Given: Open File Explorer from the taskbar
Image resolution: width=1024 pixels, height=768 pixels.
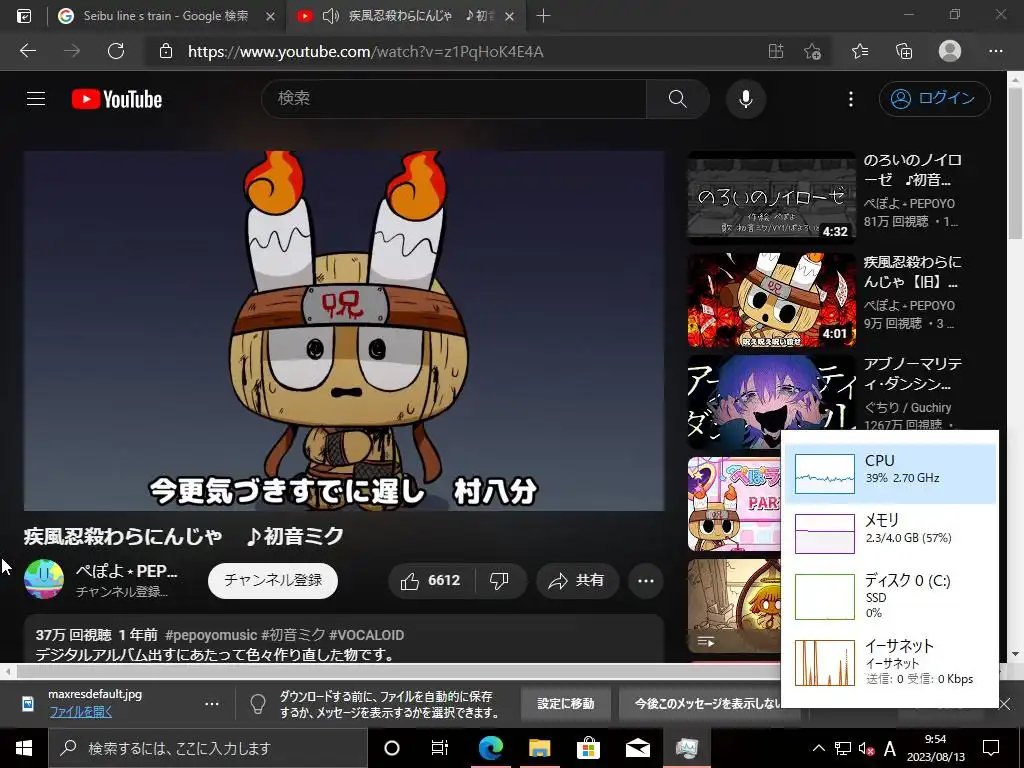Looking at the screenshot, I should [539, 748].
